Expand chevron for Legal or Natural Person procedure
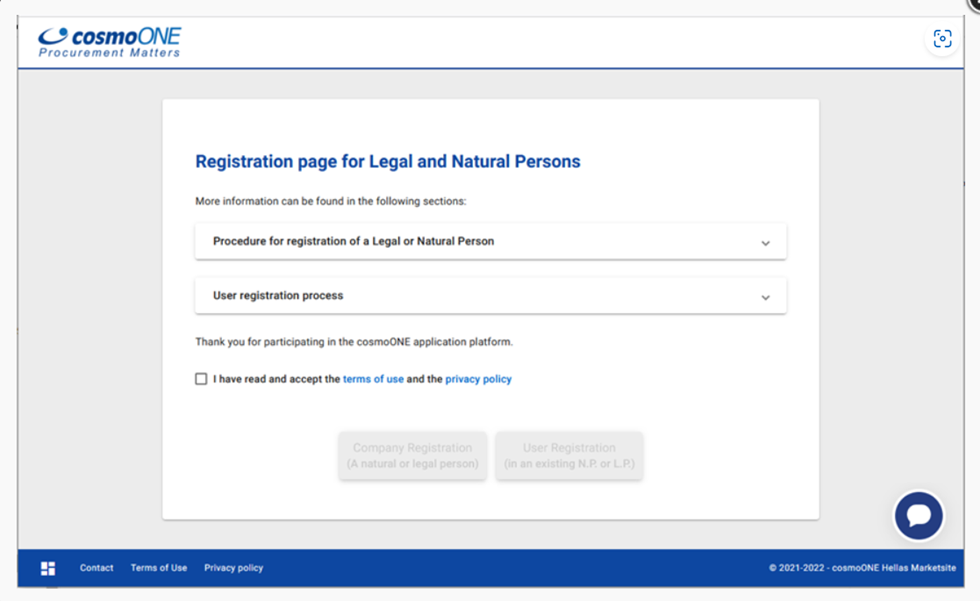 coord(765,243)
